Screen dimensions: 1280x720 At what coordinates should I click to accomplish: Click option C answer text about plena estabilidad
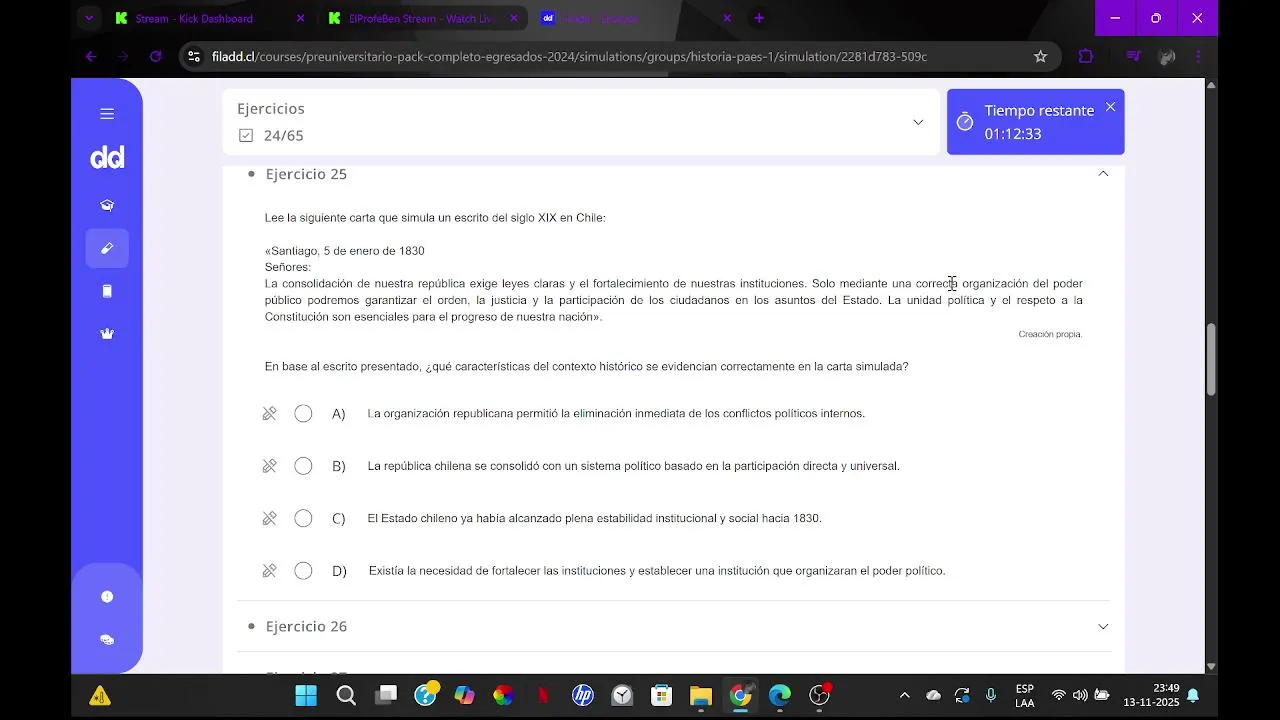tap(595, 518)
